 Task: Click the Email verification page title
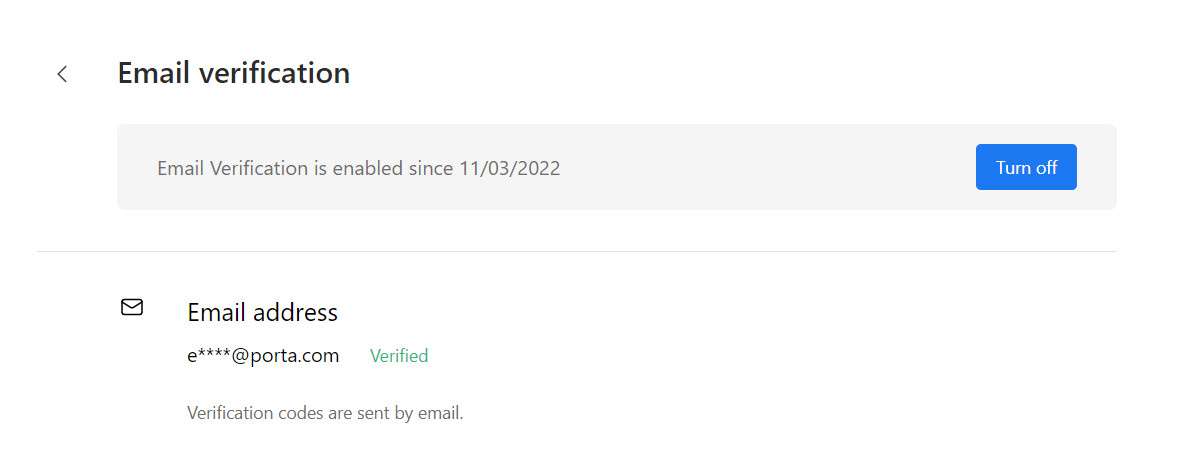click(234, 73)
